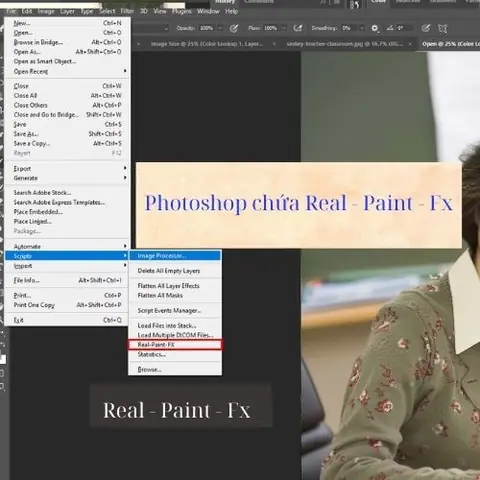Viewport: 480px width, 480px height.
Task: Choose Place Linked...
Action: coord(66,222)
